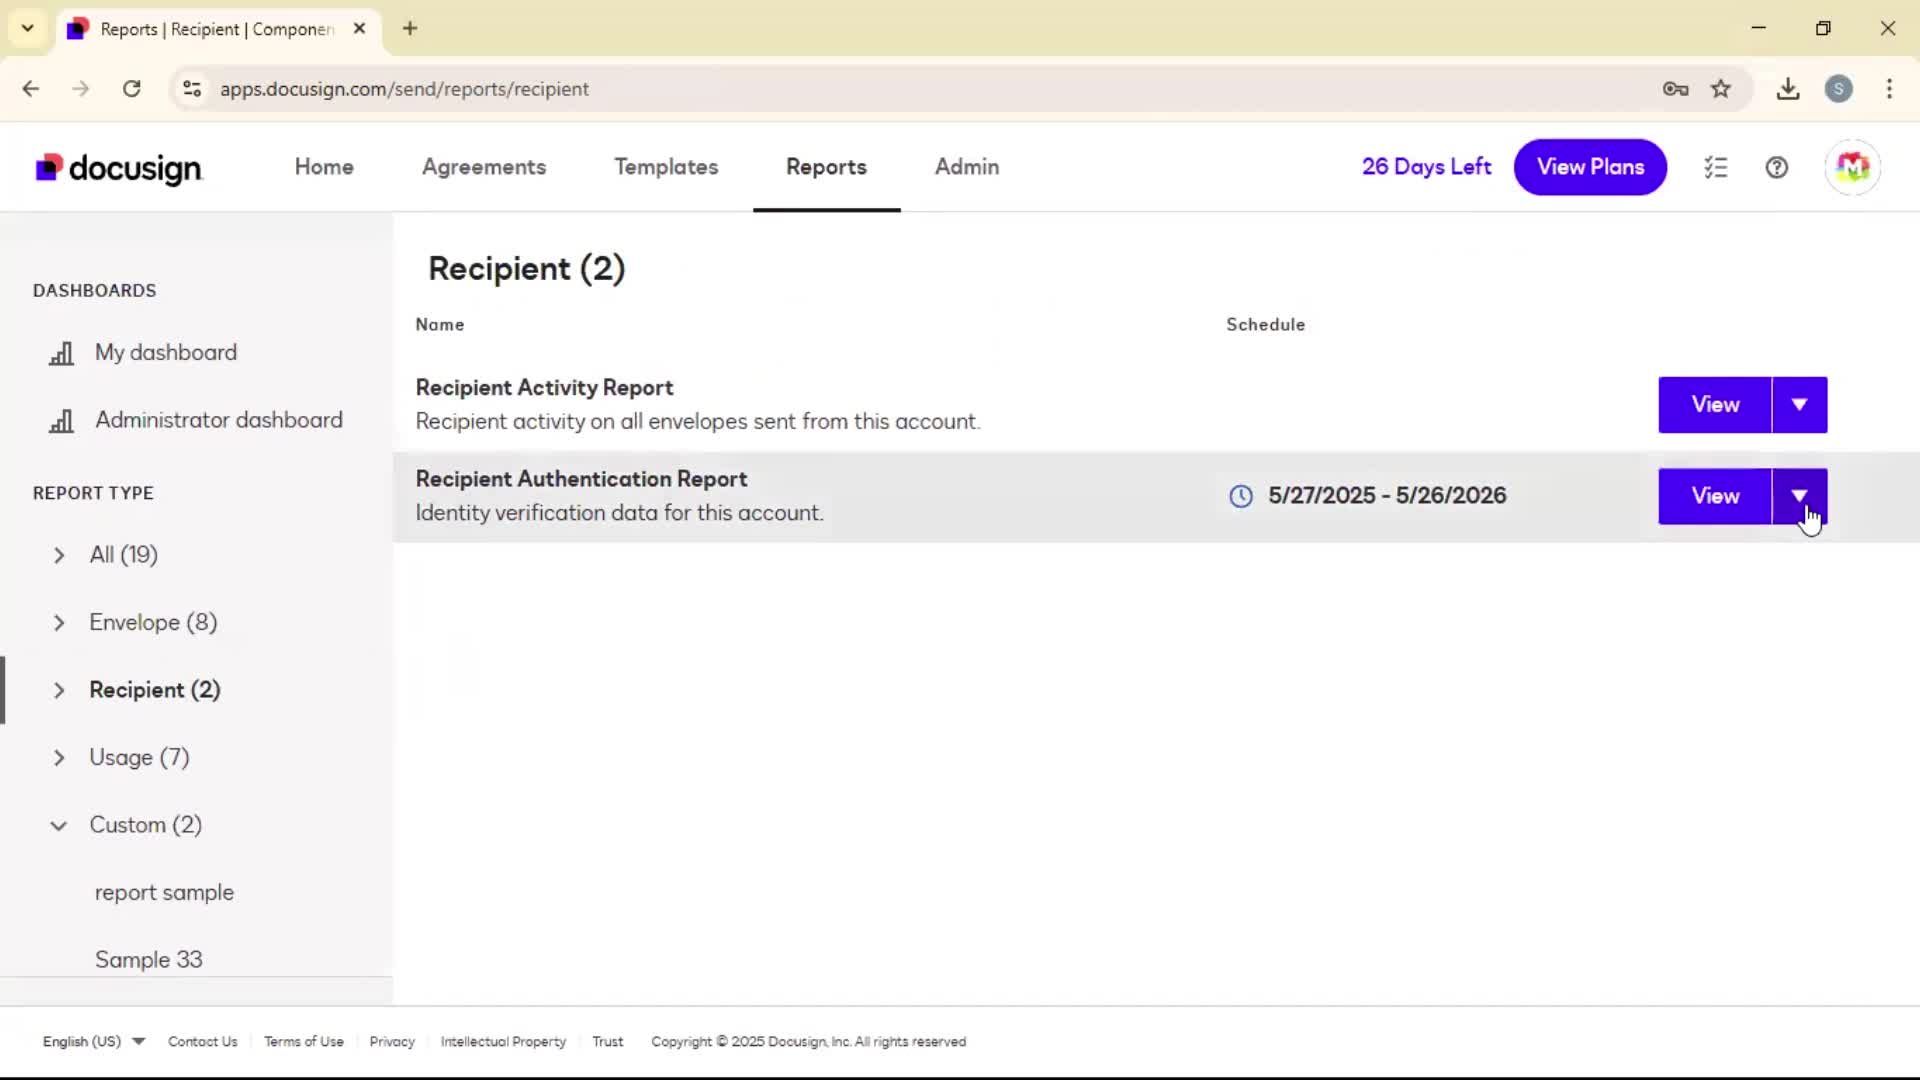
Task: Click the password key icon
Action: [1676, 89]
